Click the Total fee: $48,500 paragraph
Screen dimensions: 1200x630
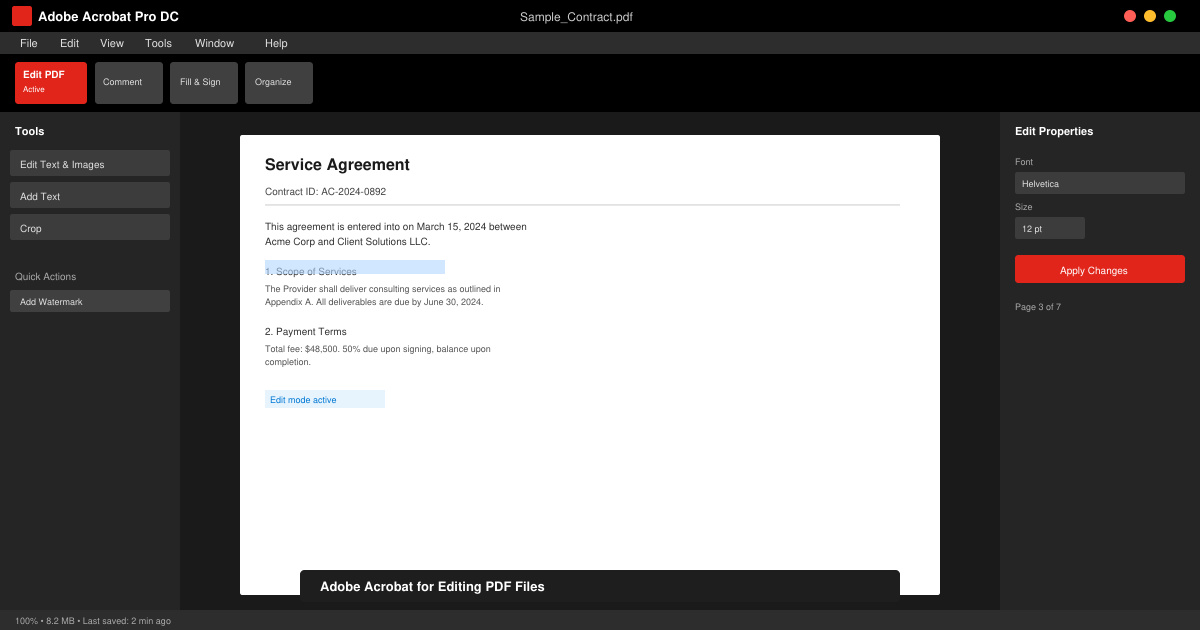coord(378,355)
